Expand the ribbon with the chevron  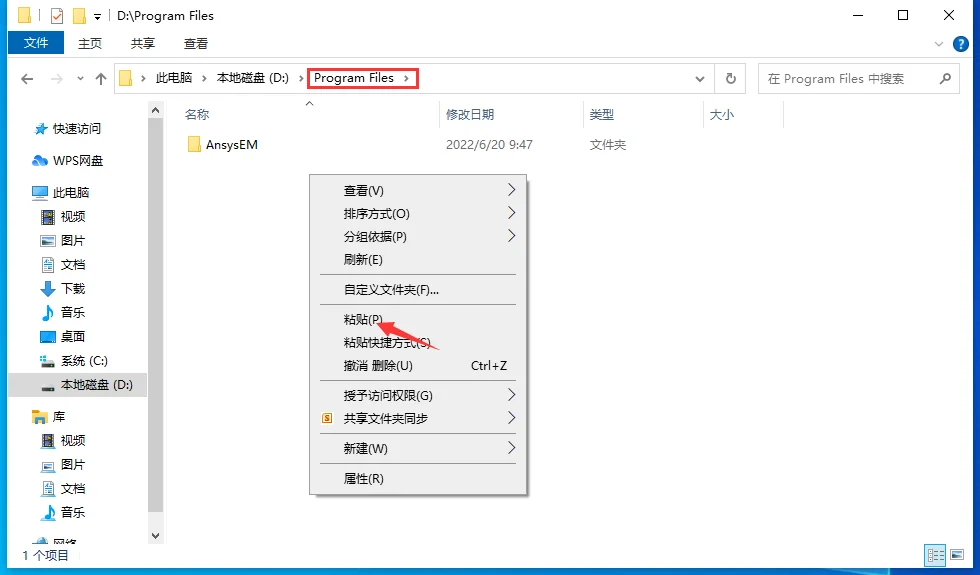938,44
